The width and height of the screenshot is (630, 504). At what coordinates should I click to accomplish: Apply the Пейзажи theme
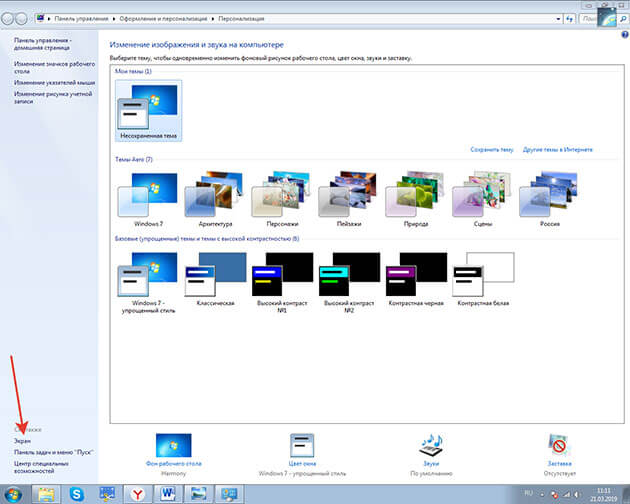coord(349,200)
